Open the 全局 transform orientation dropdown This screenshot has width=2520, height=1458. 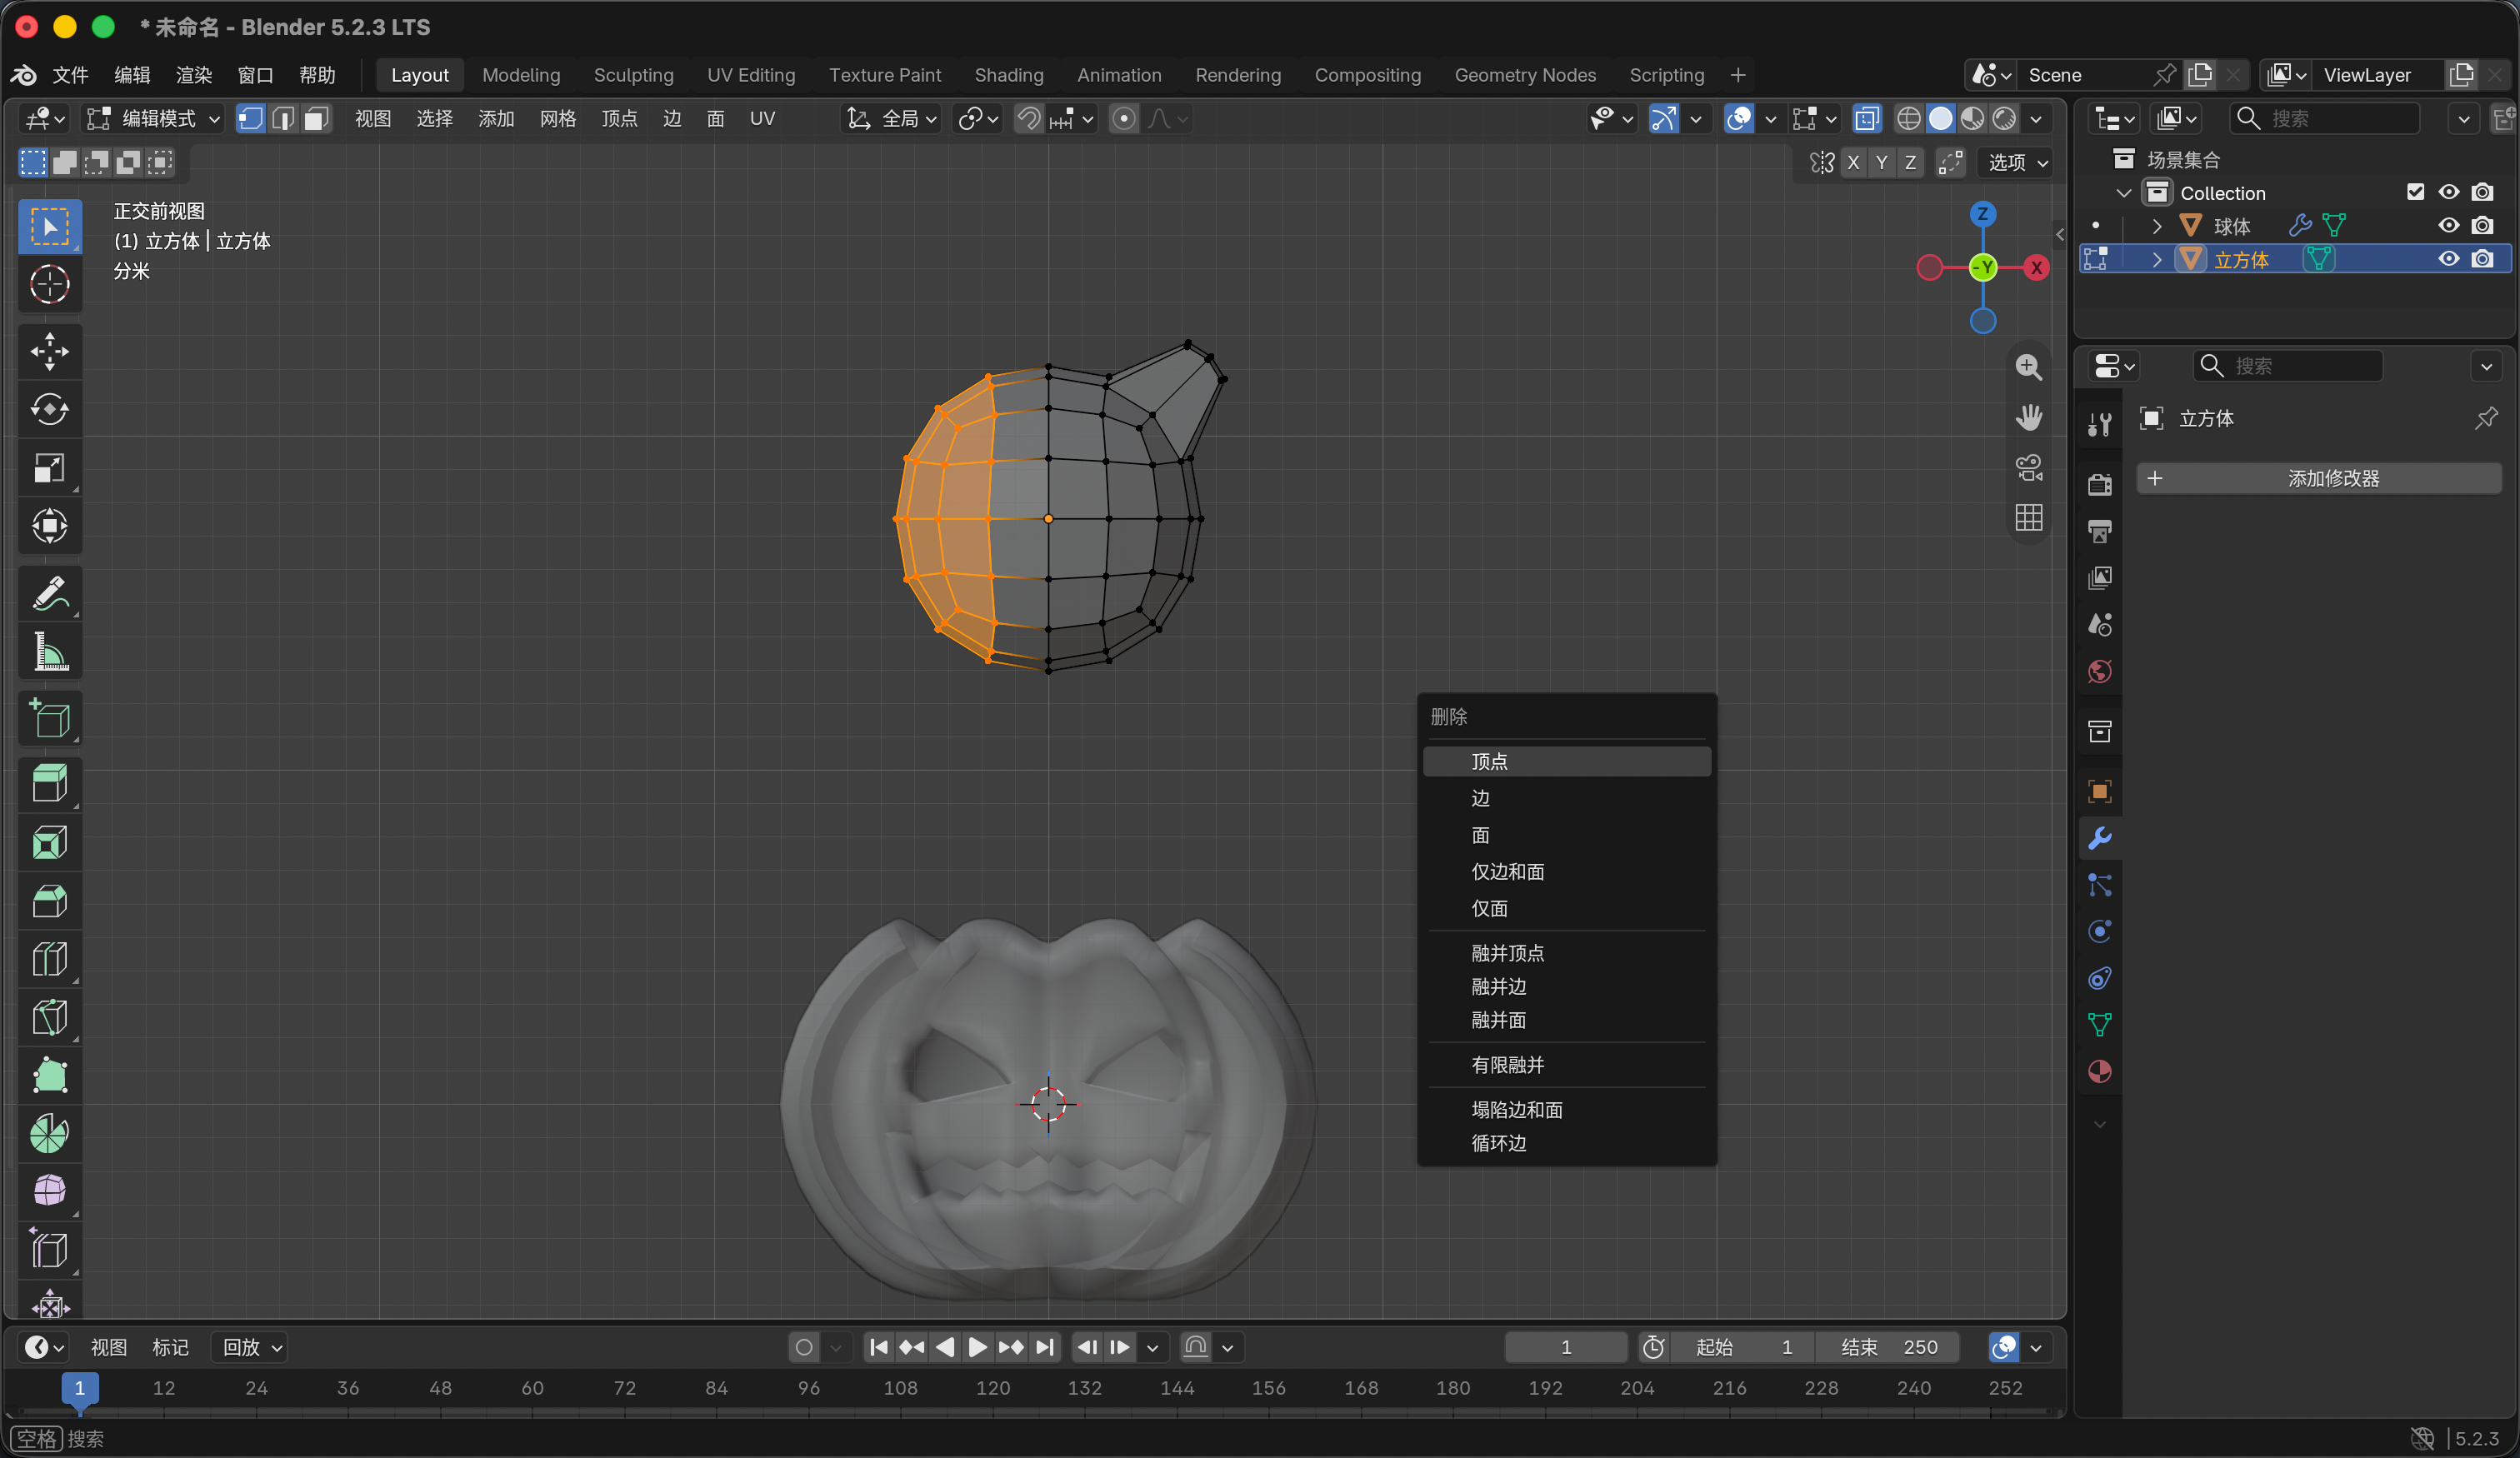click(892, 119)
